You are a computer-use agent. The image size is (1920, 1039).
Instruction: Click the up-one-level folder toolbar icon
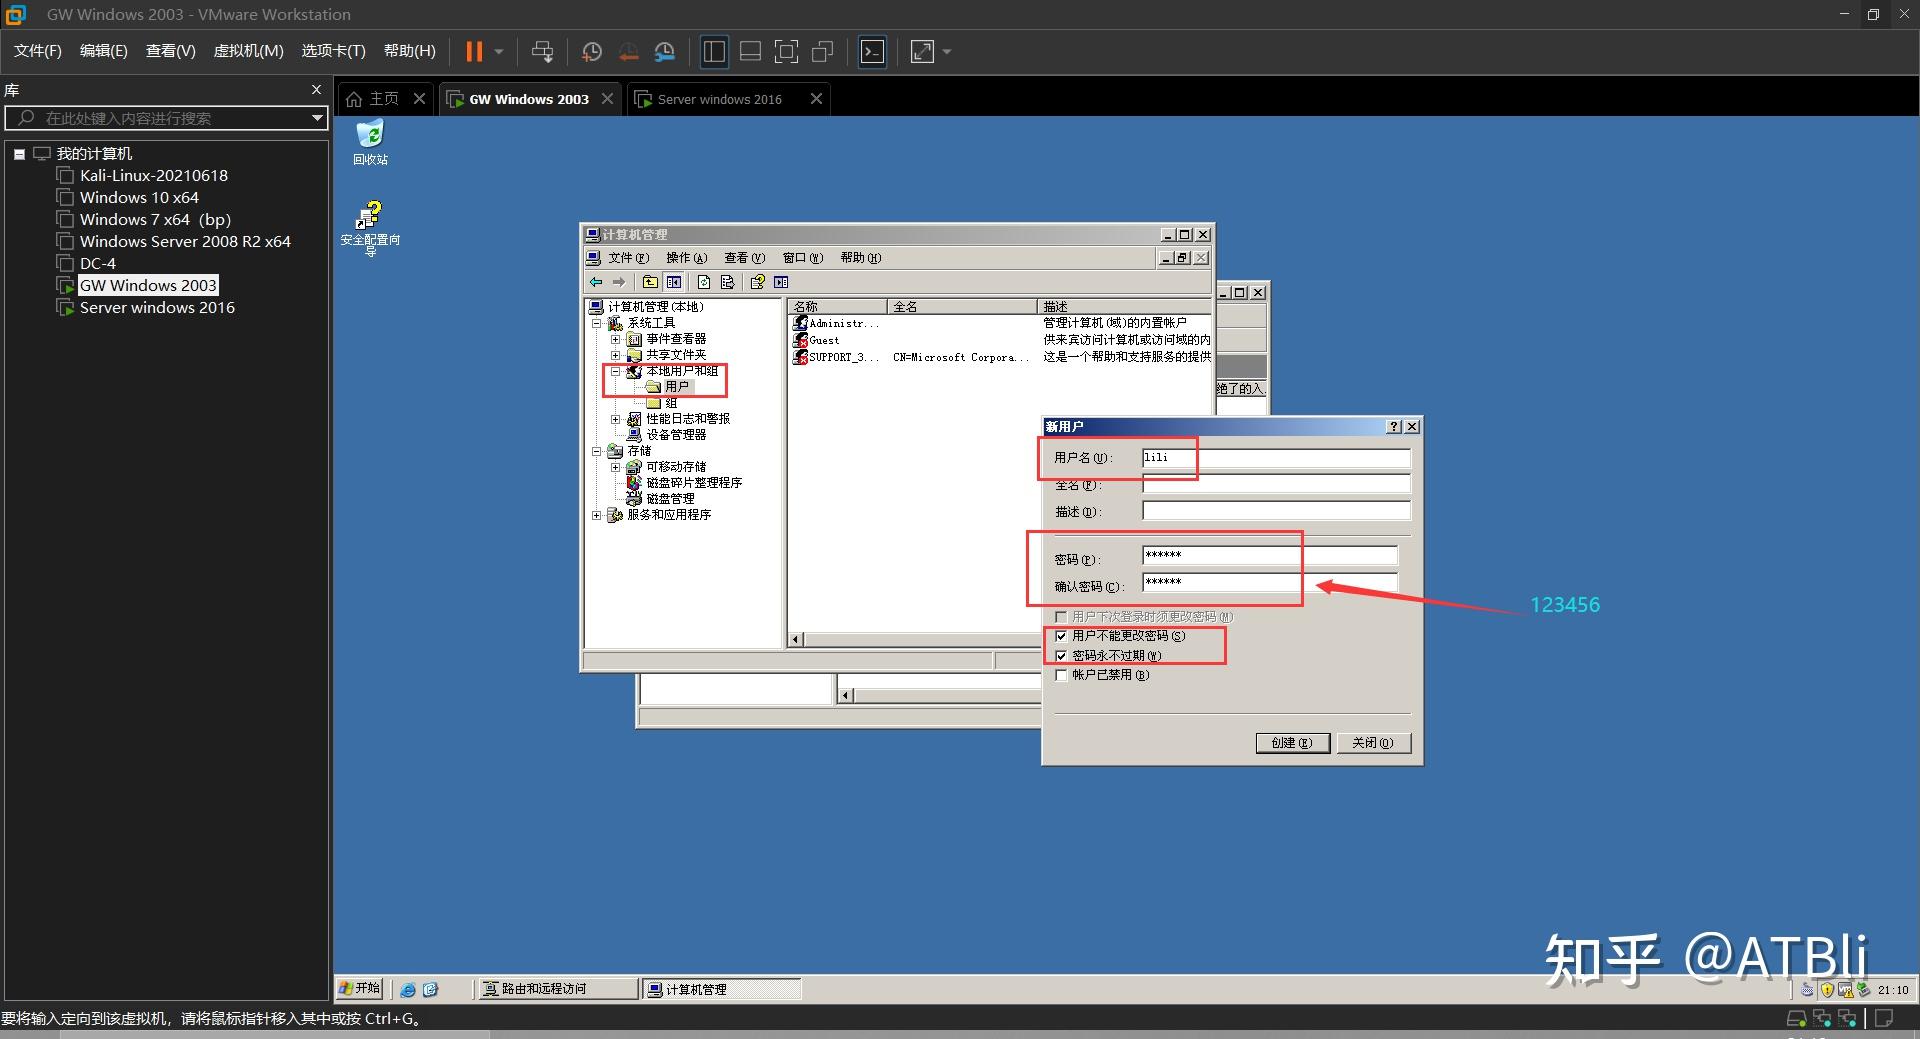[650, 282]
